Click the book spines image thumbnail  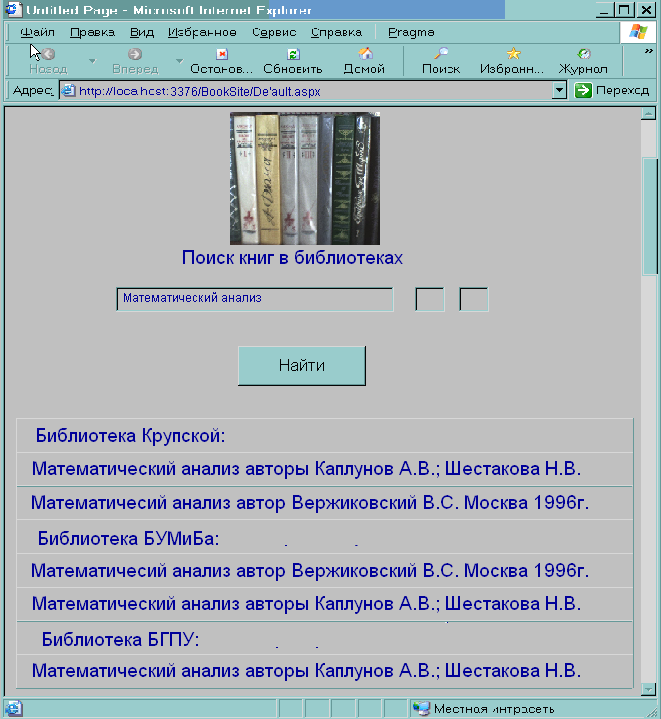[x=305, y=178]
